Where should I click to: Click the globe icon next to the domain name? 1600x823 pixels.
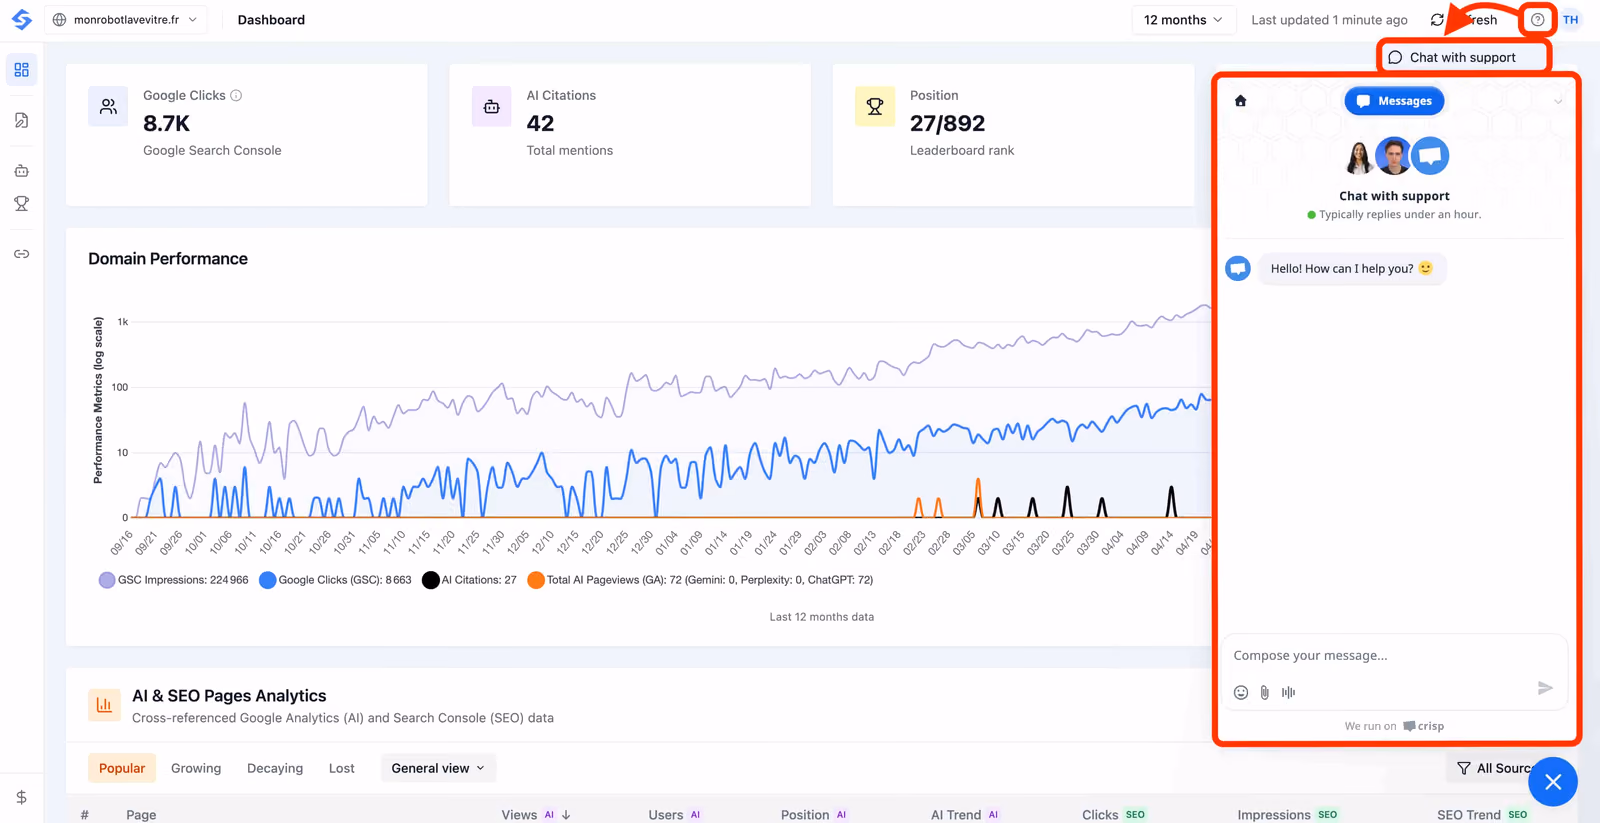(x=60, y=20)
